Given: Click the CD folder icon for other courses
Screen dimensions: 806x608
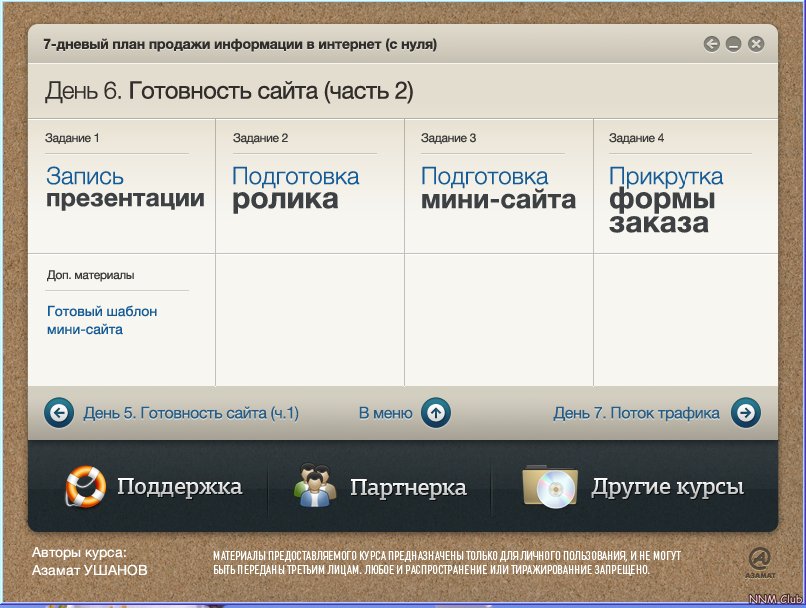Looking at the screenshot, I should tap(550, 487).
